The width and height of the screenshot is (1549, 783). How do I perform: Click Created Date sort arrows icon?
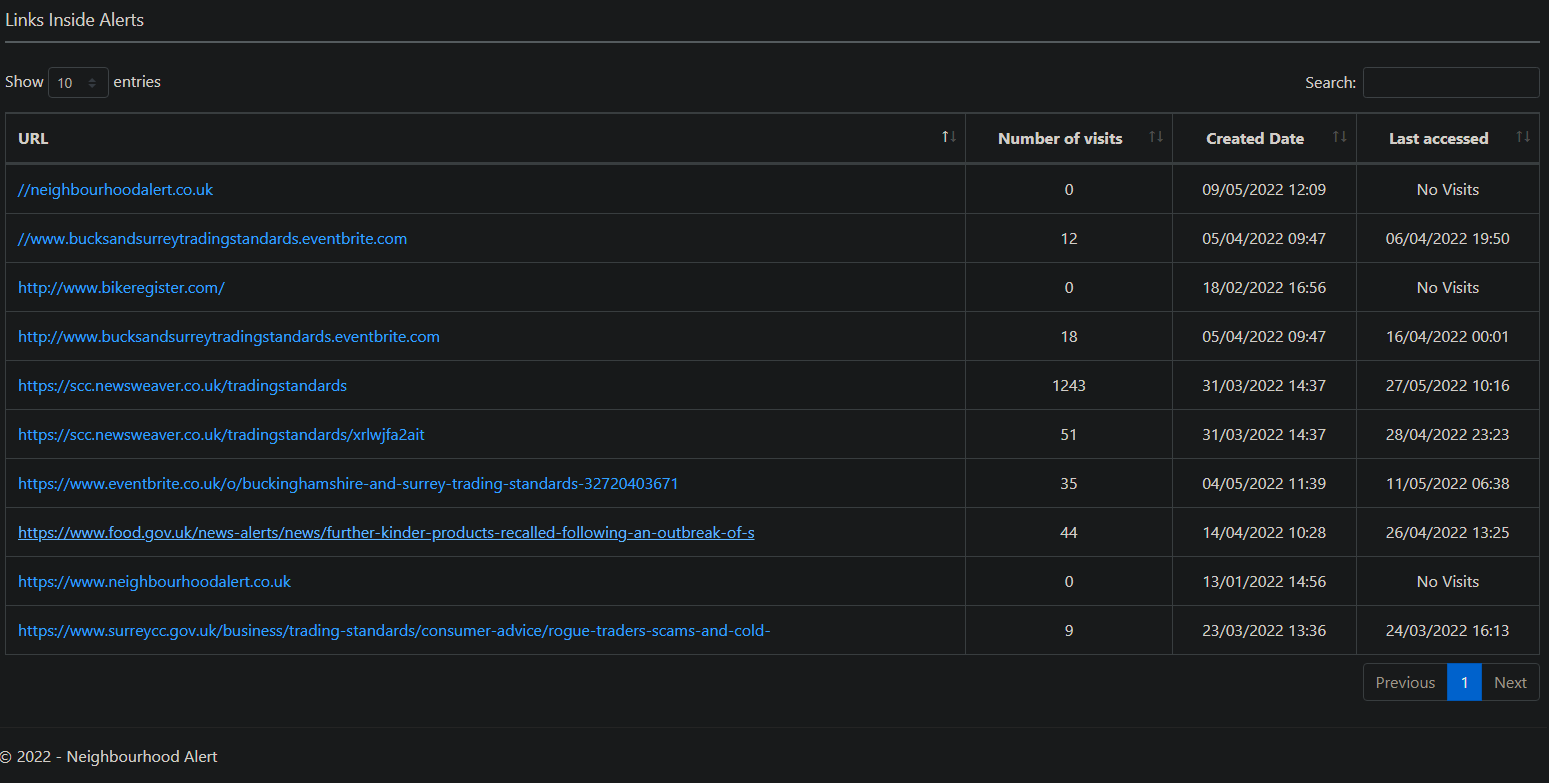(x=1339, y=137)
